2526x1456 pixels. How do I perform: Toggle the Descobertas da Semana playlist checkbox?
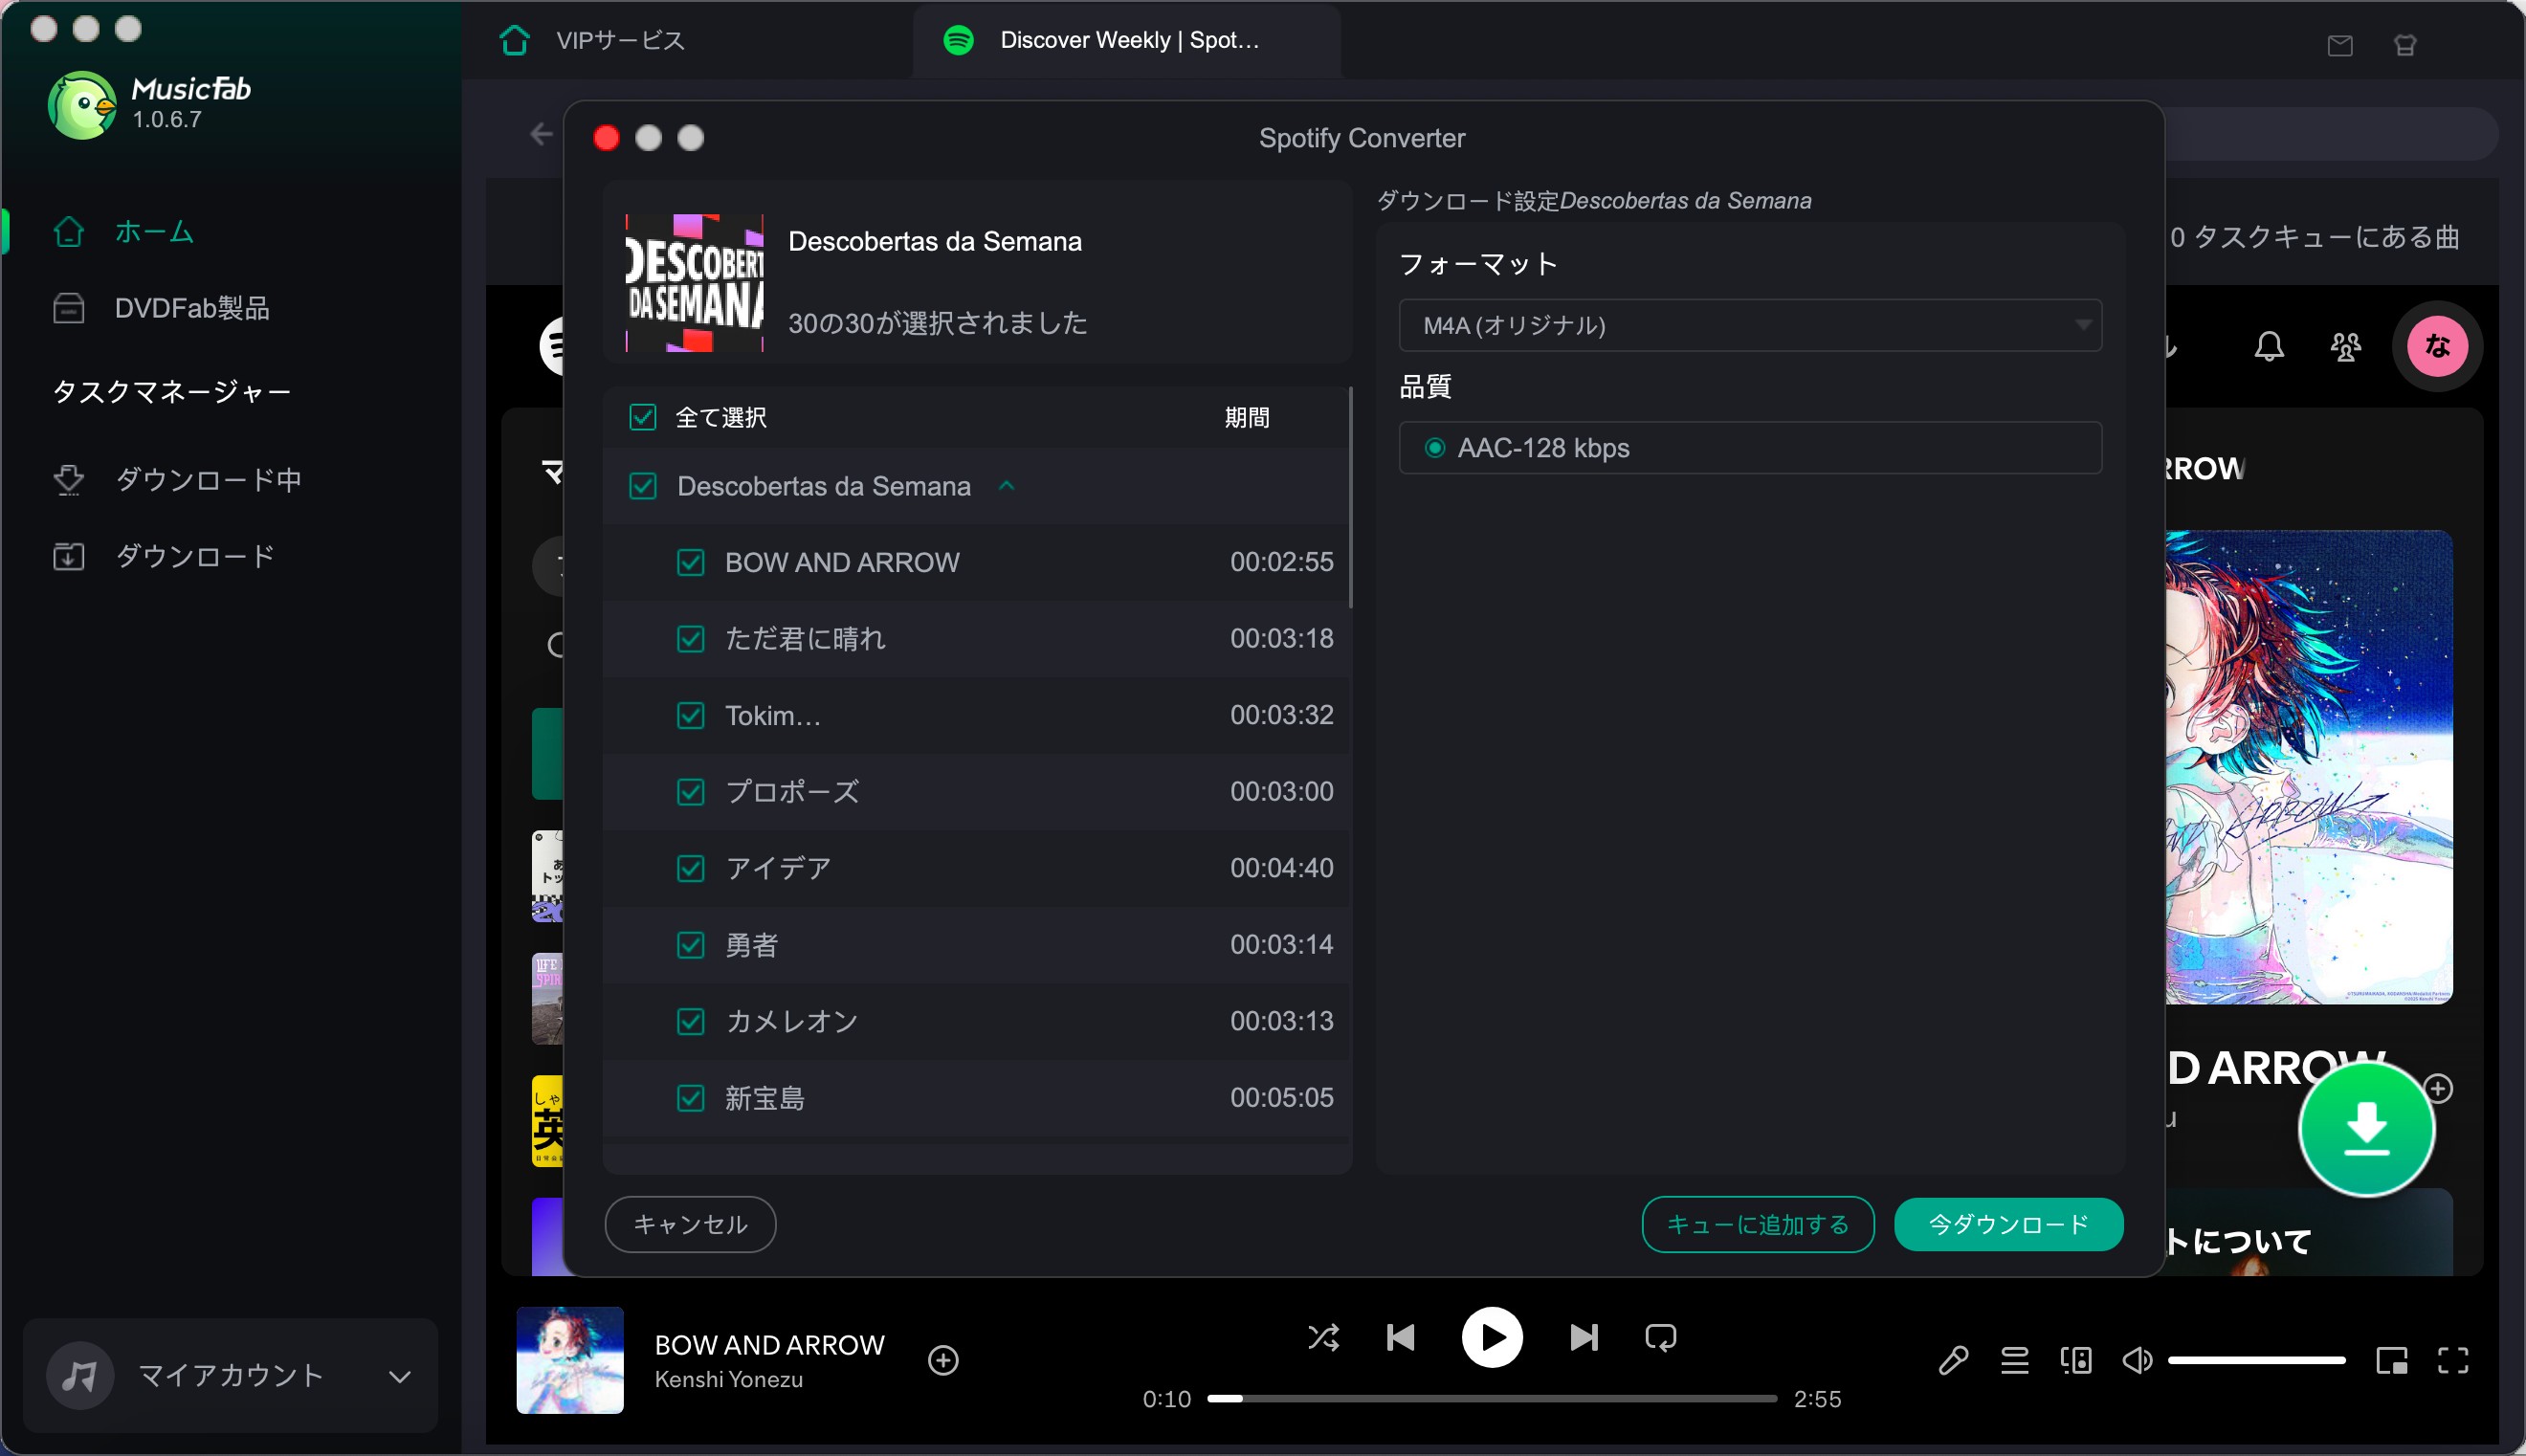pos(643,486)
